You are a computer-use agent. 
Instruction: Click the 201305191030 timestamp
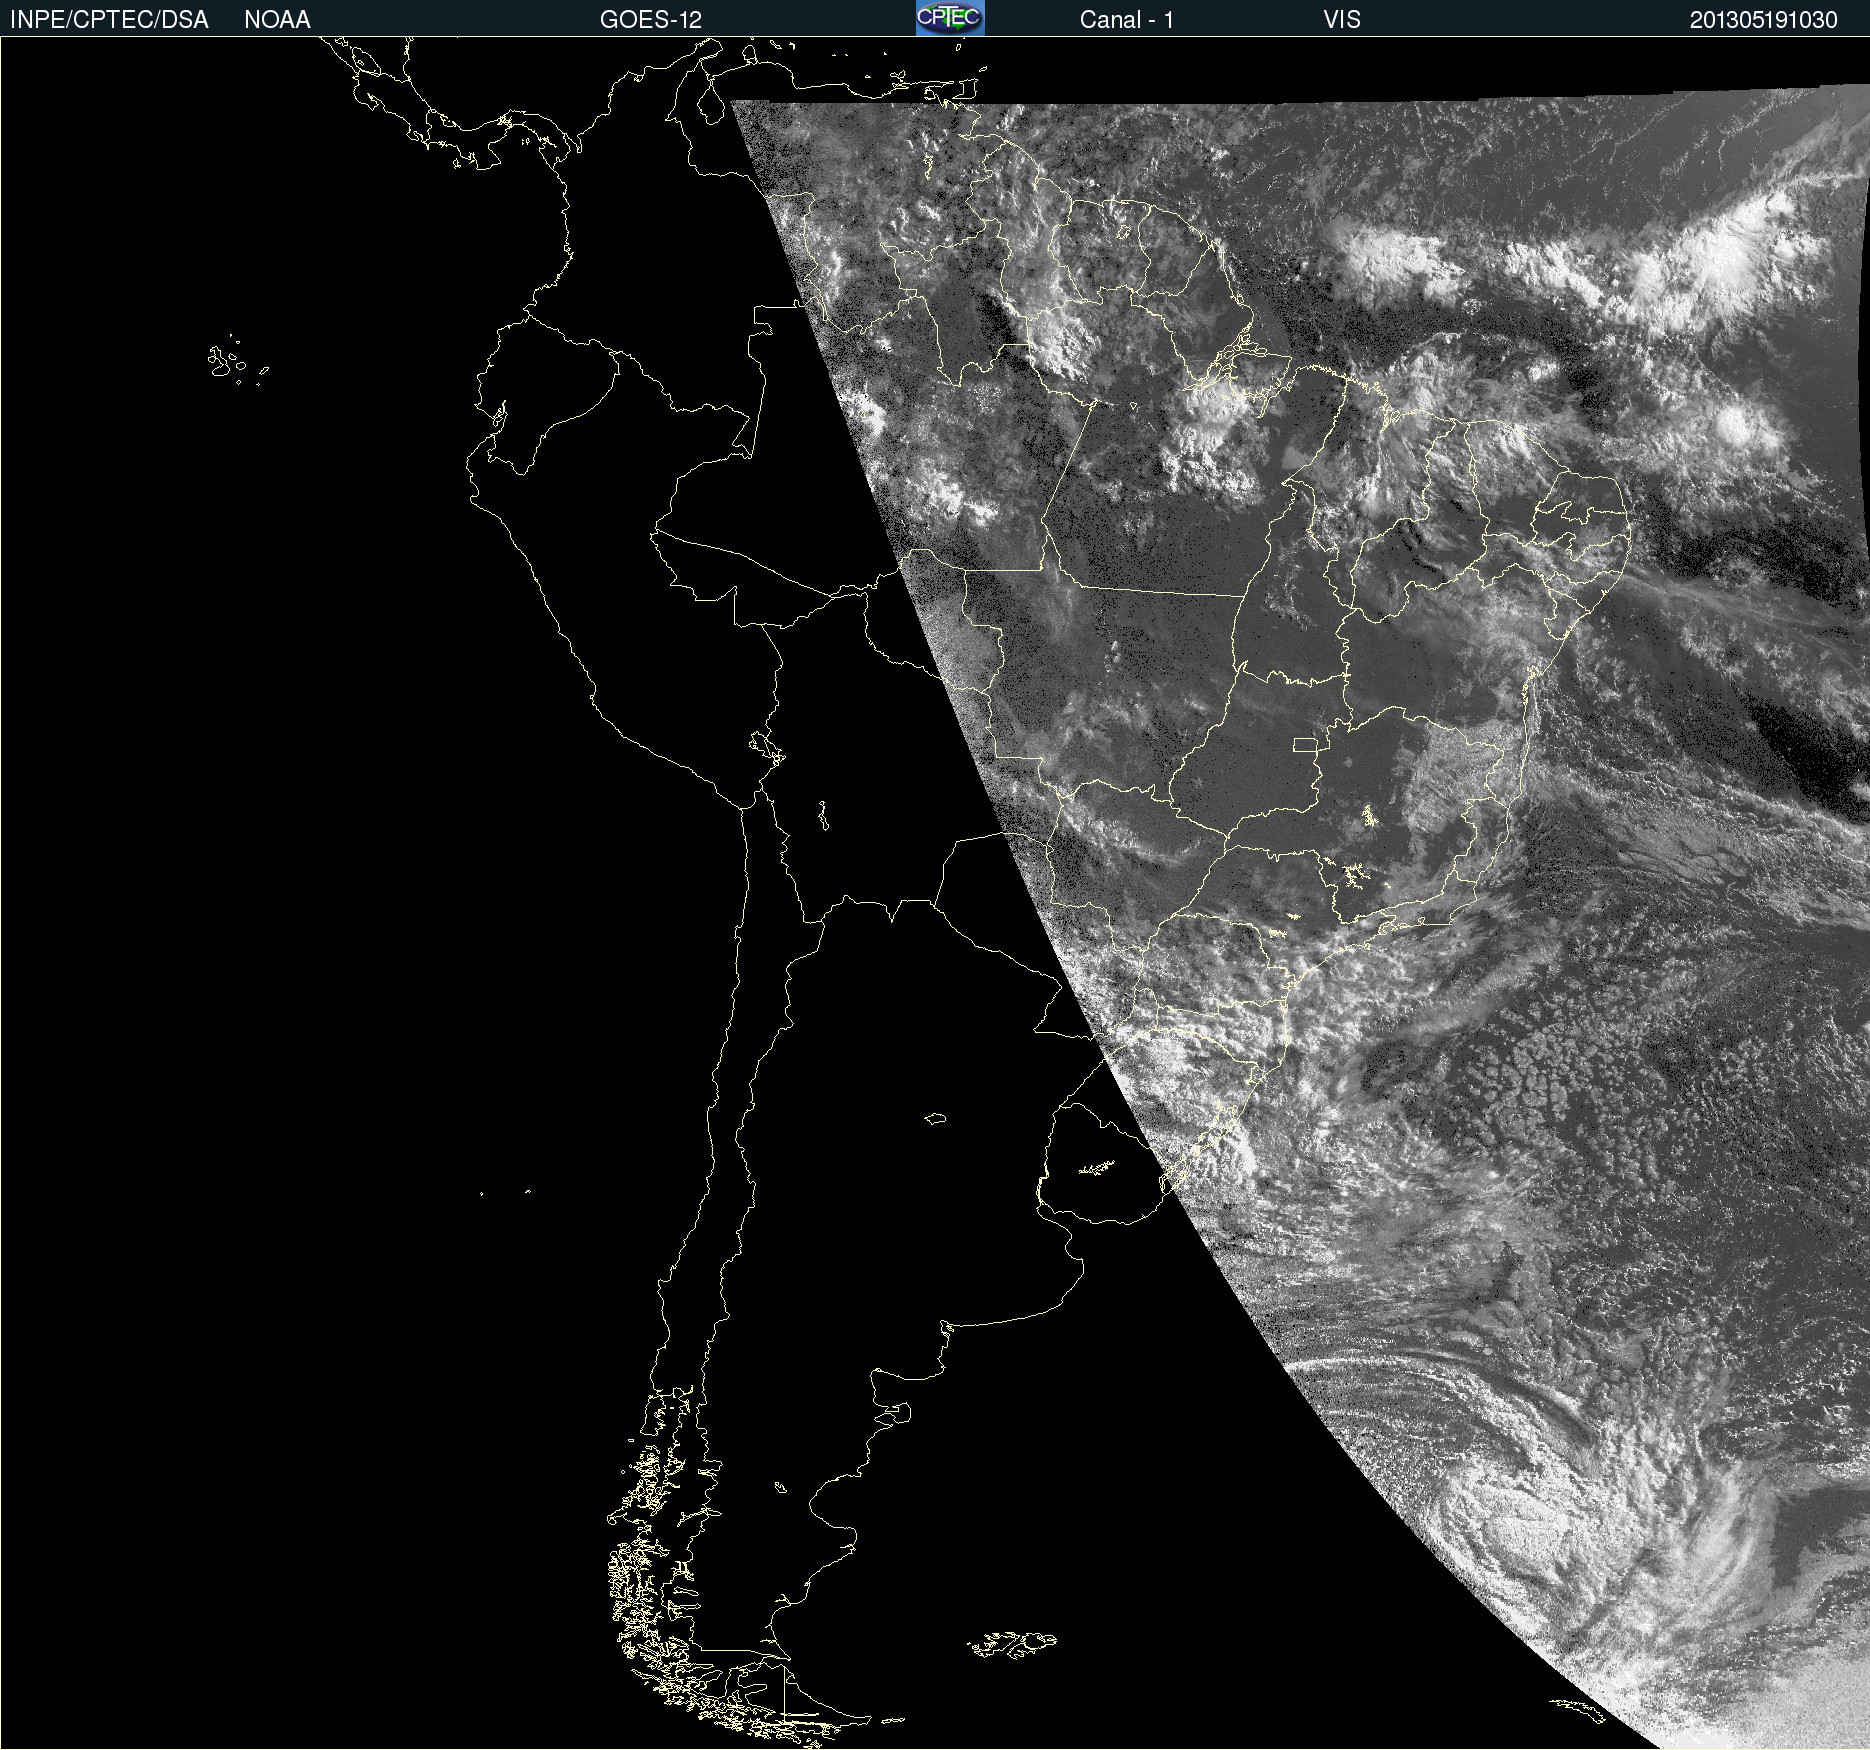[1763, 20]
